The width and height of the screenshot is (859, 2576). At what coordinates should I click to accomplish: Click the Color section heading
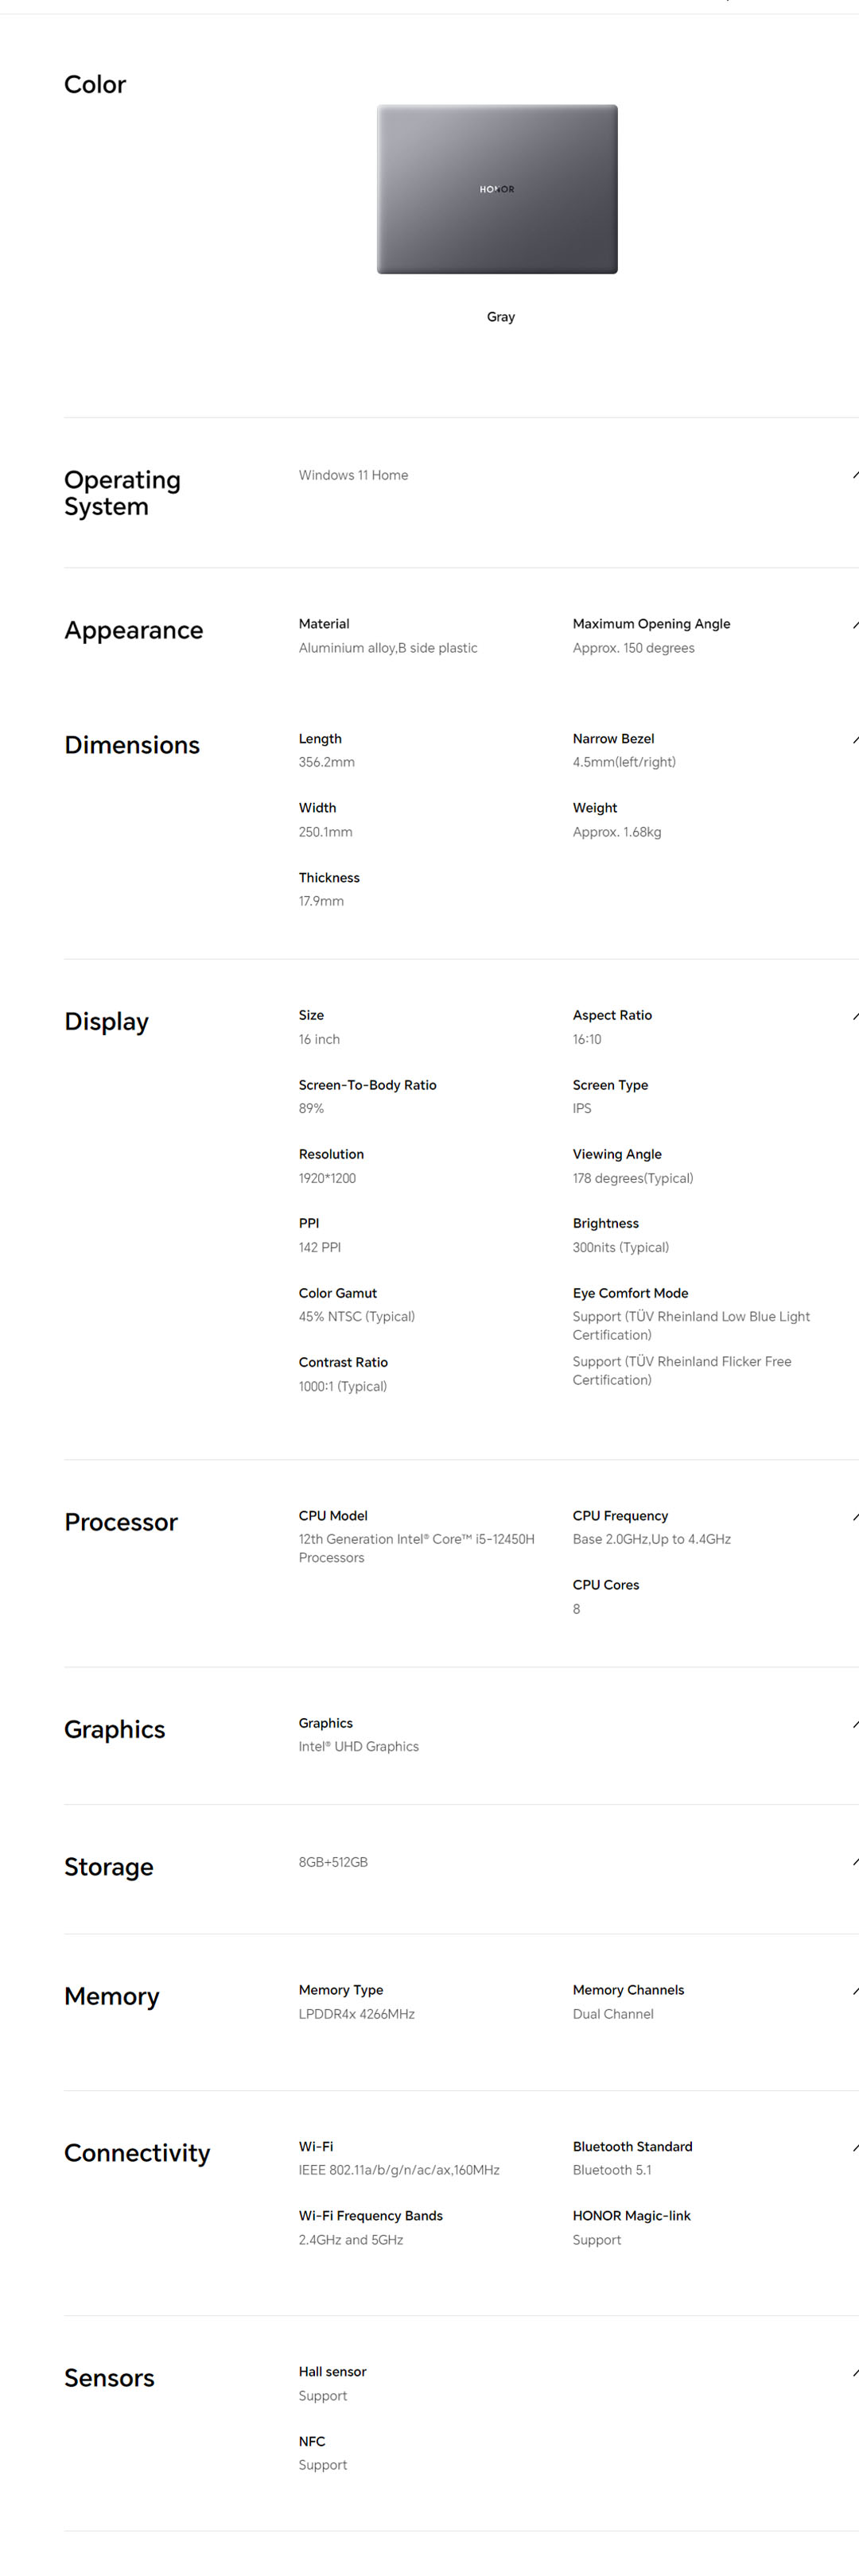95,85
